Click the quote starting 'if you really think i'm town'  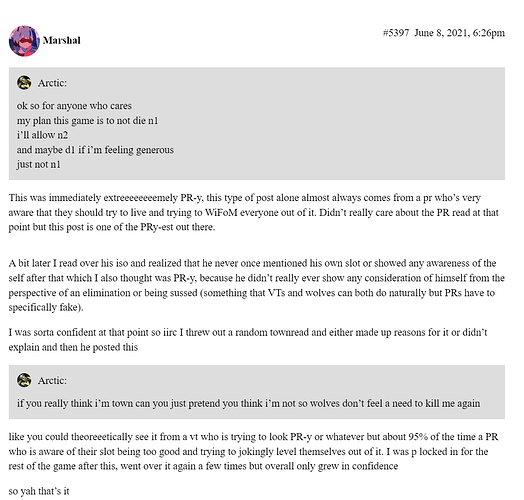248,403
